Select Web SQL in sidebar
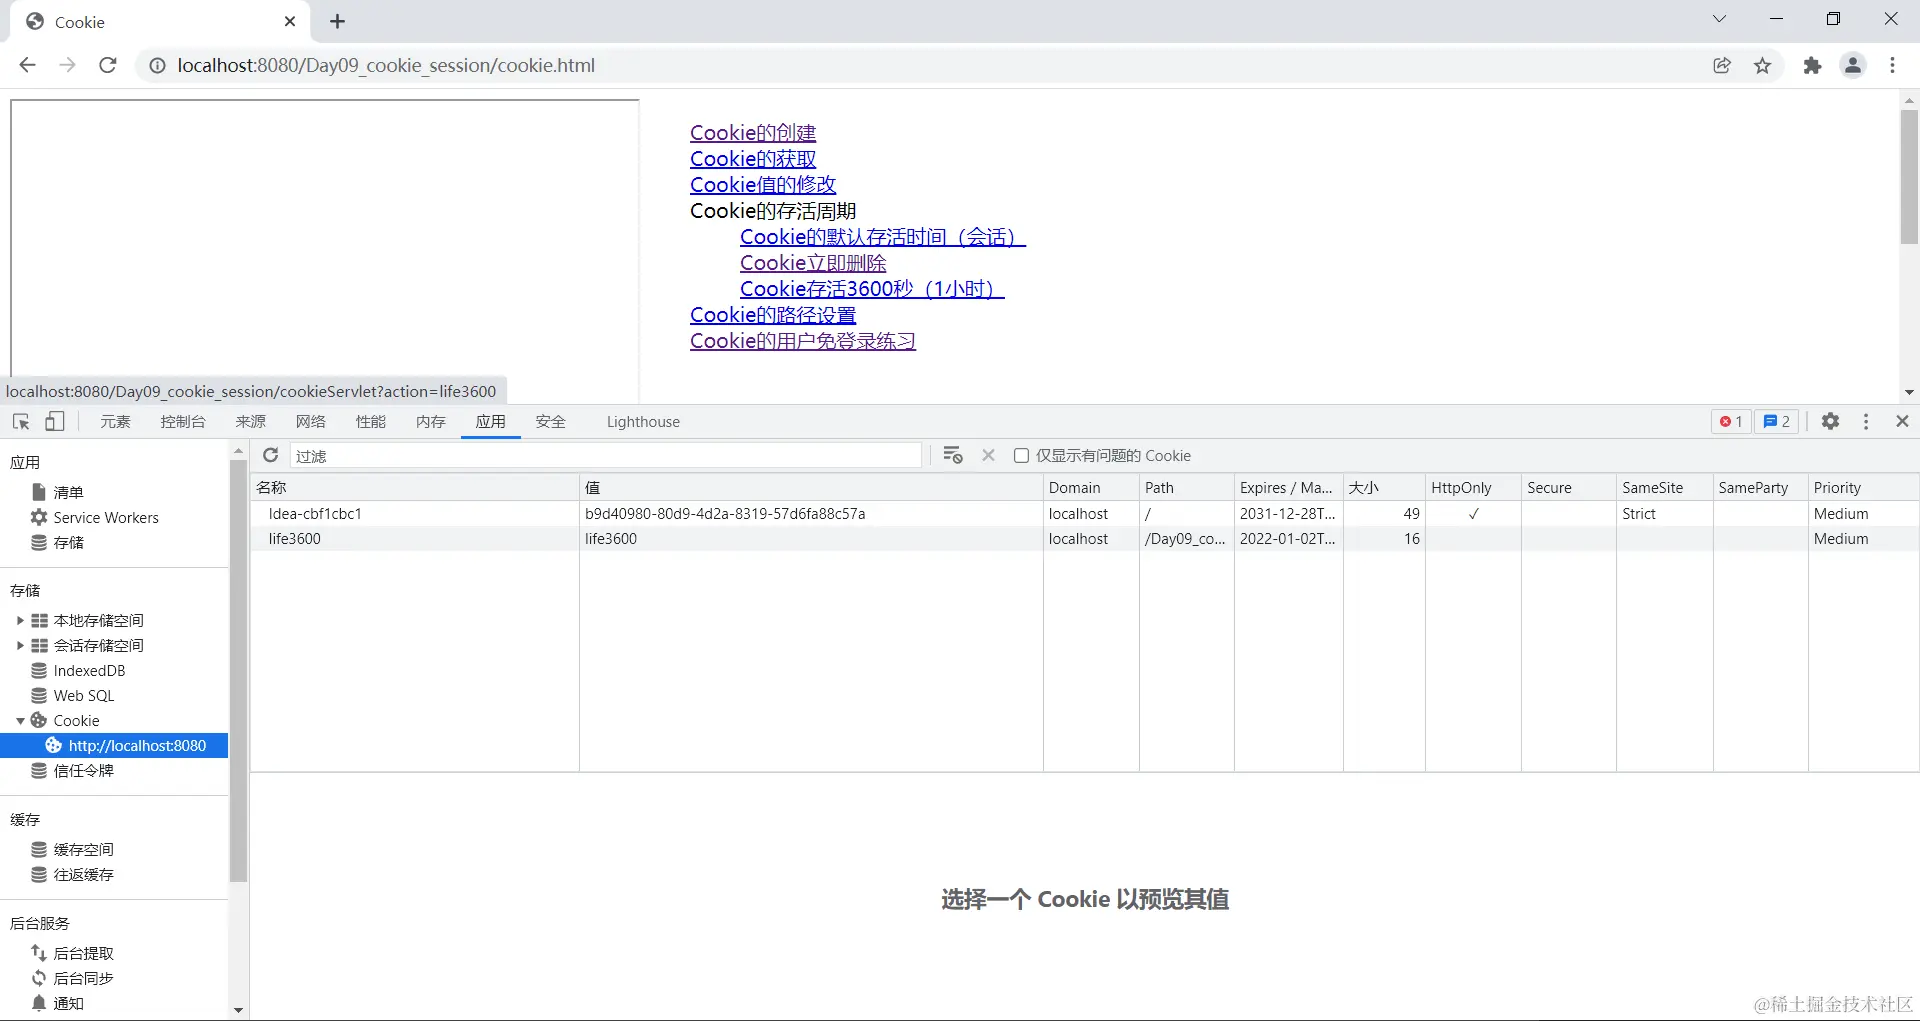 tap(84, 695)
